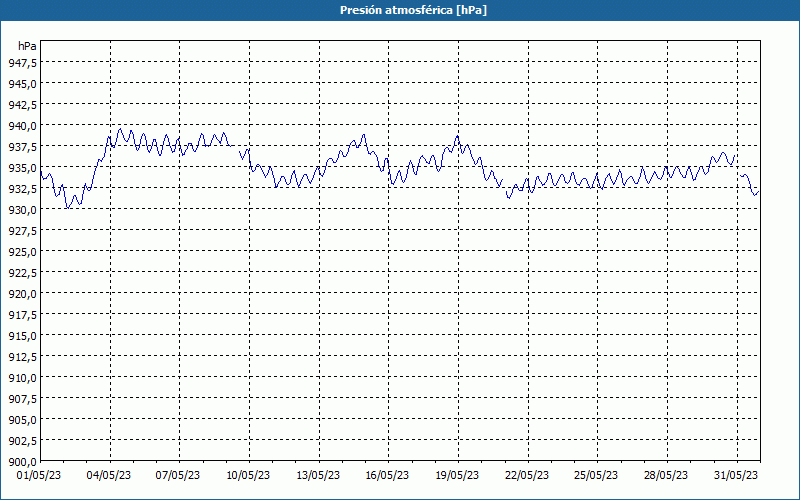The width and height of the screenshot is (800, 500).
Task: Click the 25/05/23 date label
Action: click(596, 476)
